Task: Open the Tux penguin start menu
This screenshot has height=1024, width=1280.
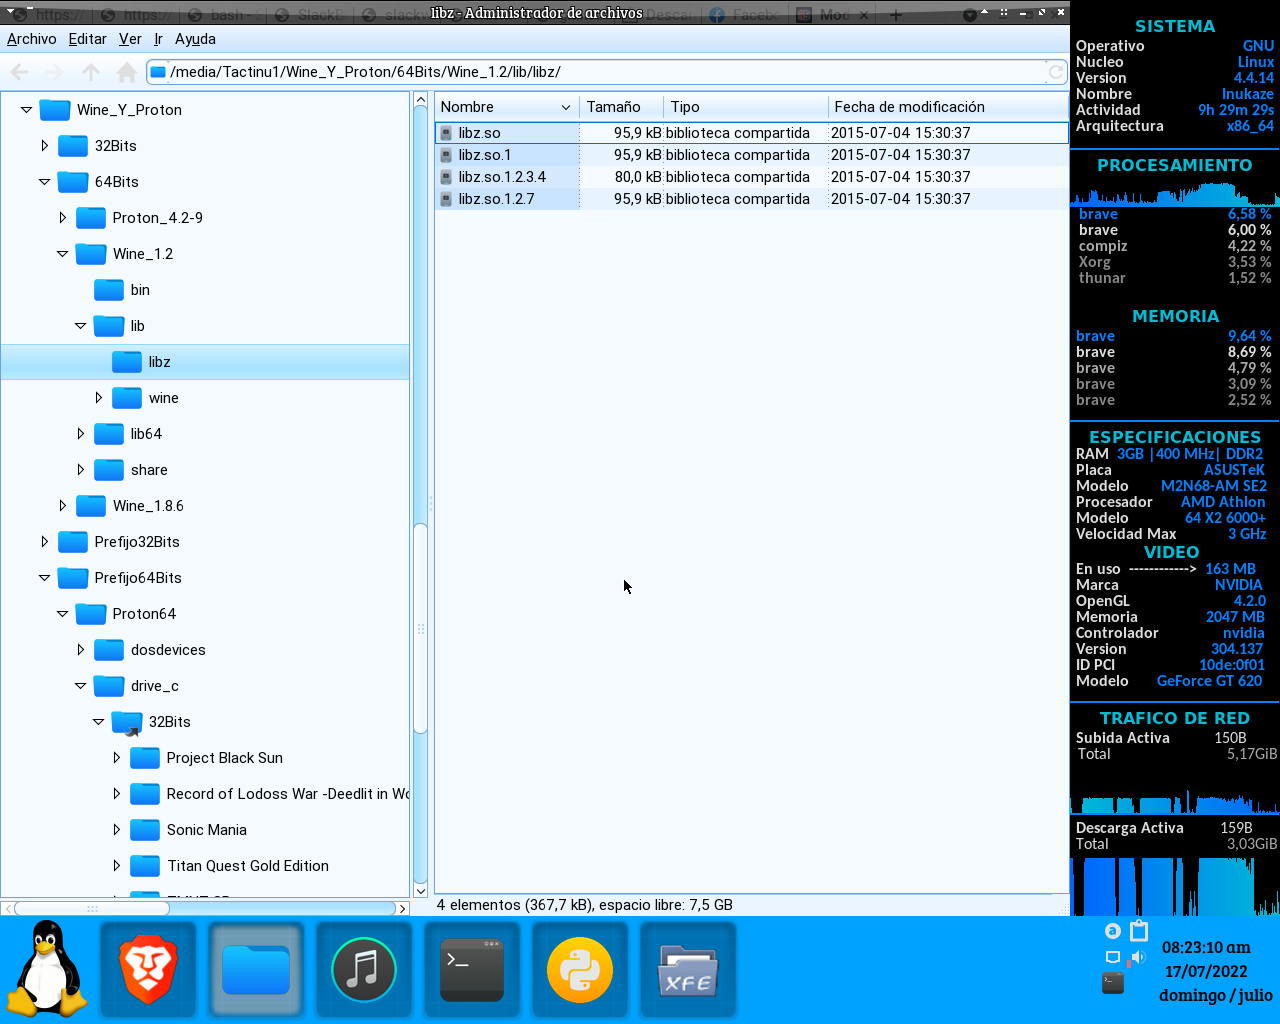Action: click(47, 968)
